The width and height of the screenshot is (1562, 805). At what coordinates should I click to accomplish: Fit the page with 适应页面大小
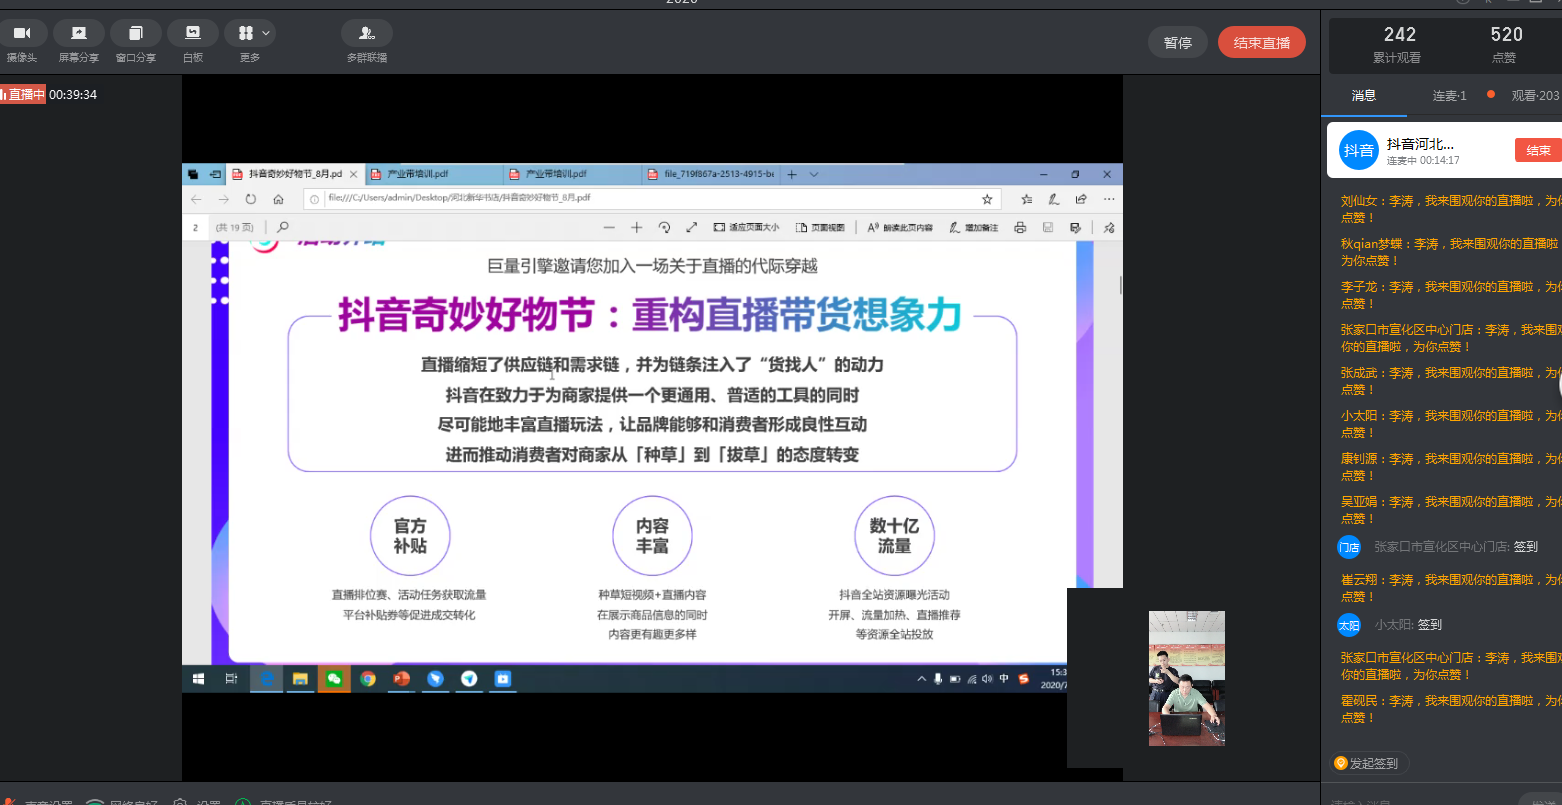tap(746, 228)
